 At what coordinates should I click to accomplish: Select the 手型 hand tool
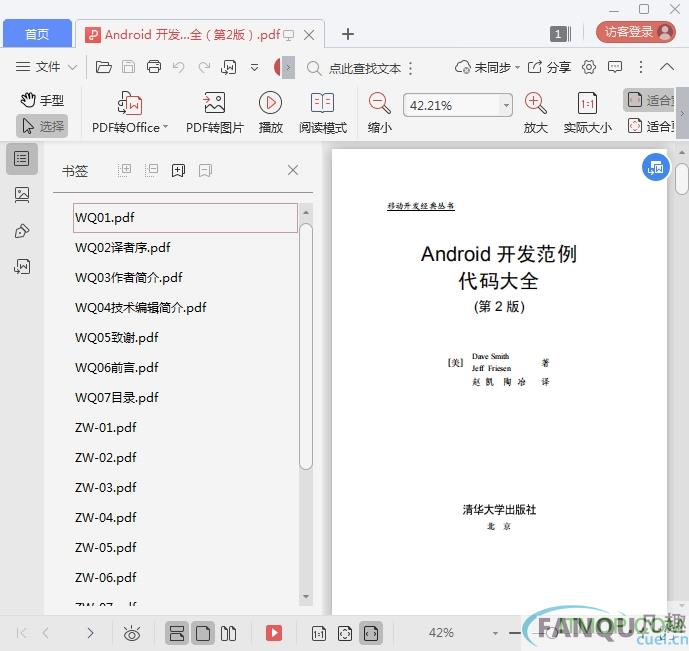(42, 100)
